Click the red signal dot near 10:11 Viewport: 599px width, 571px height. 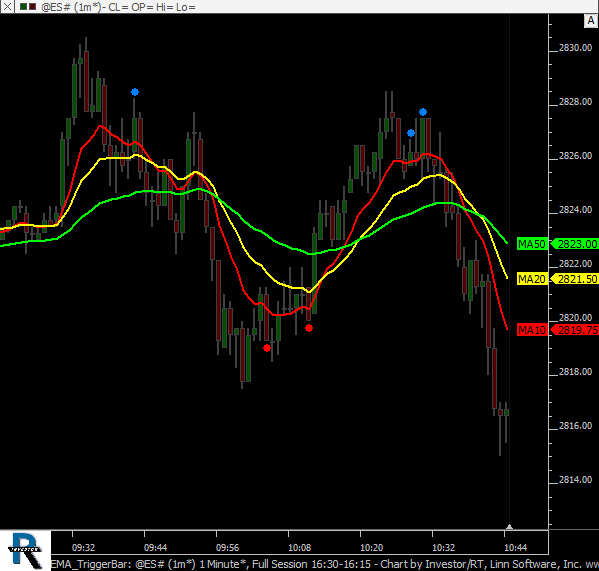pos(309,328)
